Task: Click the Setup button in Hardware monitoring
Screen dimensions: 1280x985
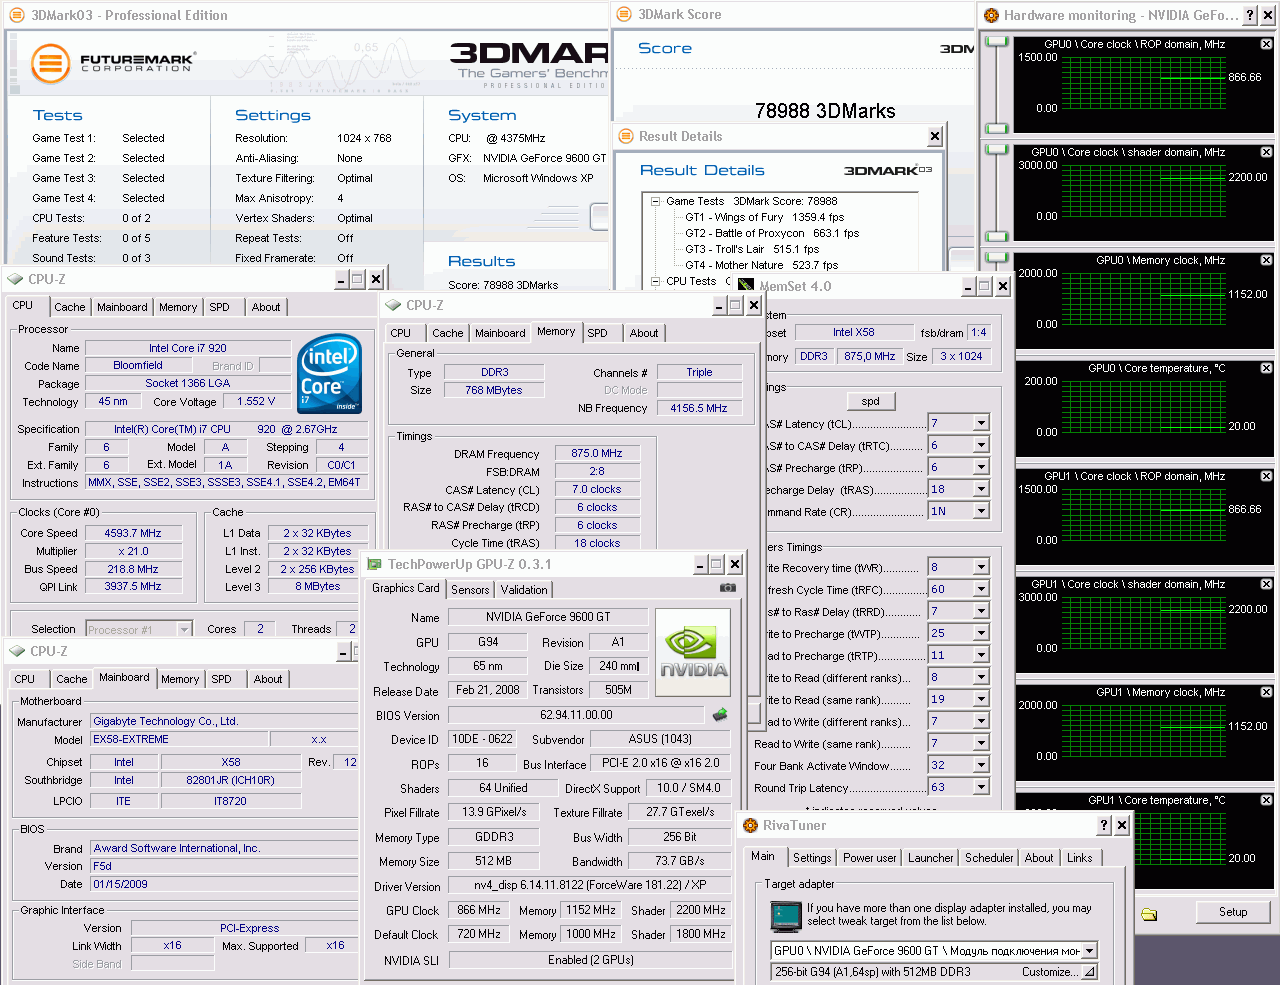Action: (1233, 912)
